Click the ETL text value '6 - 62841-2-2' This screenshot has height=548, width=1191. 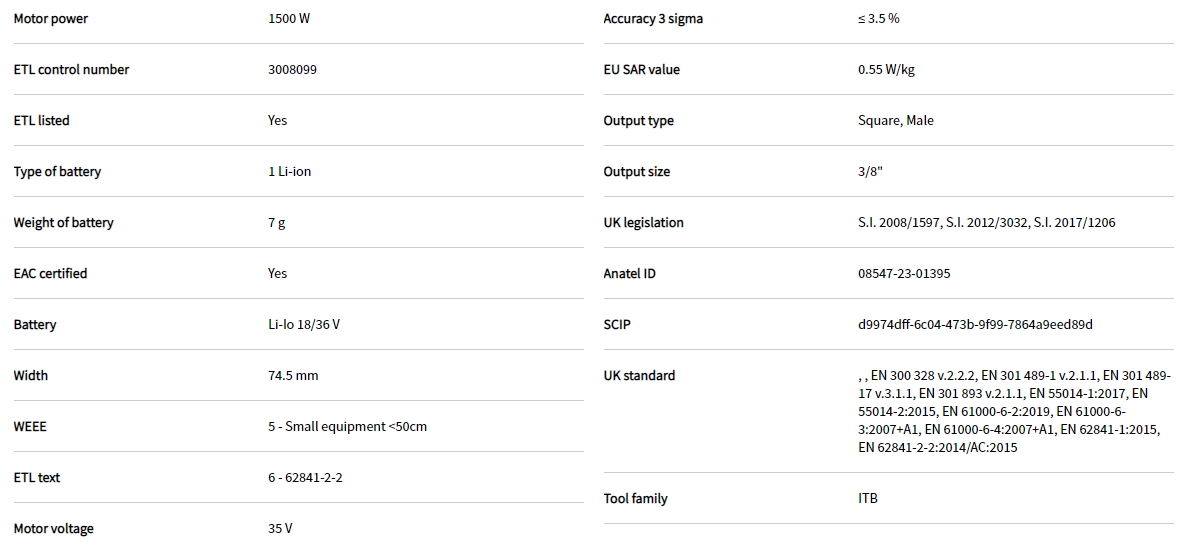point(305,478)
